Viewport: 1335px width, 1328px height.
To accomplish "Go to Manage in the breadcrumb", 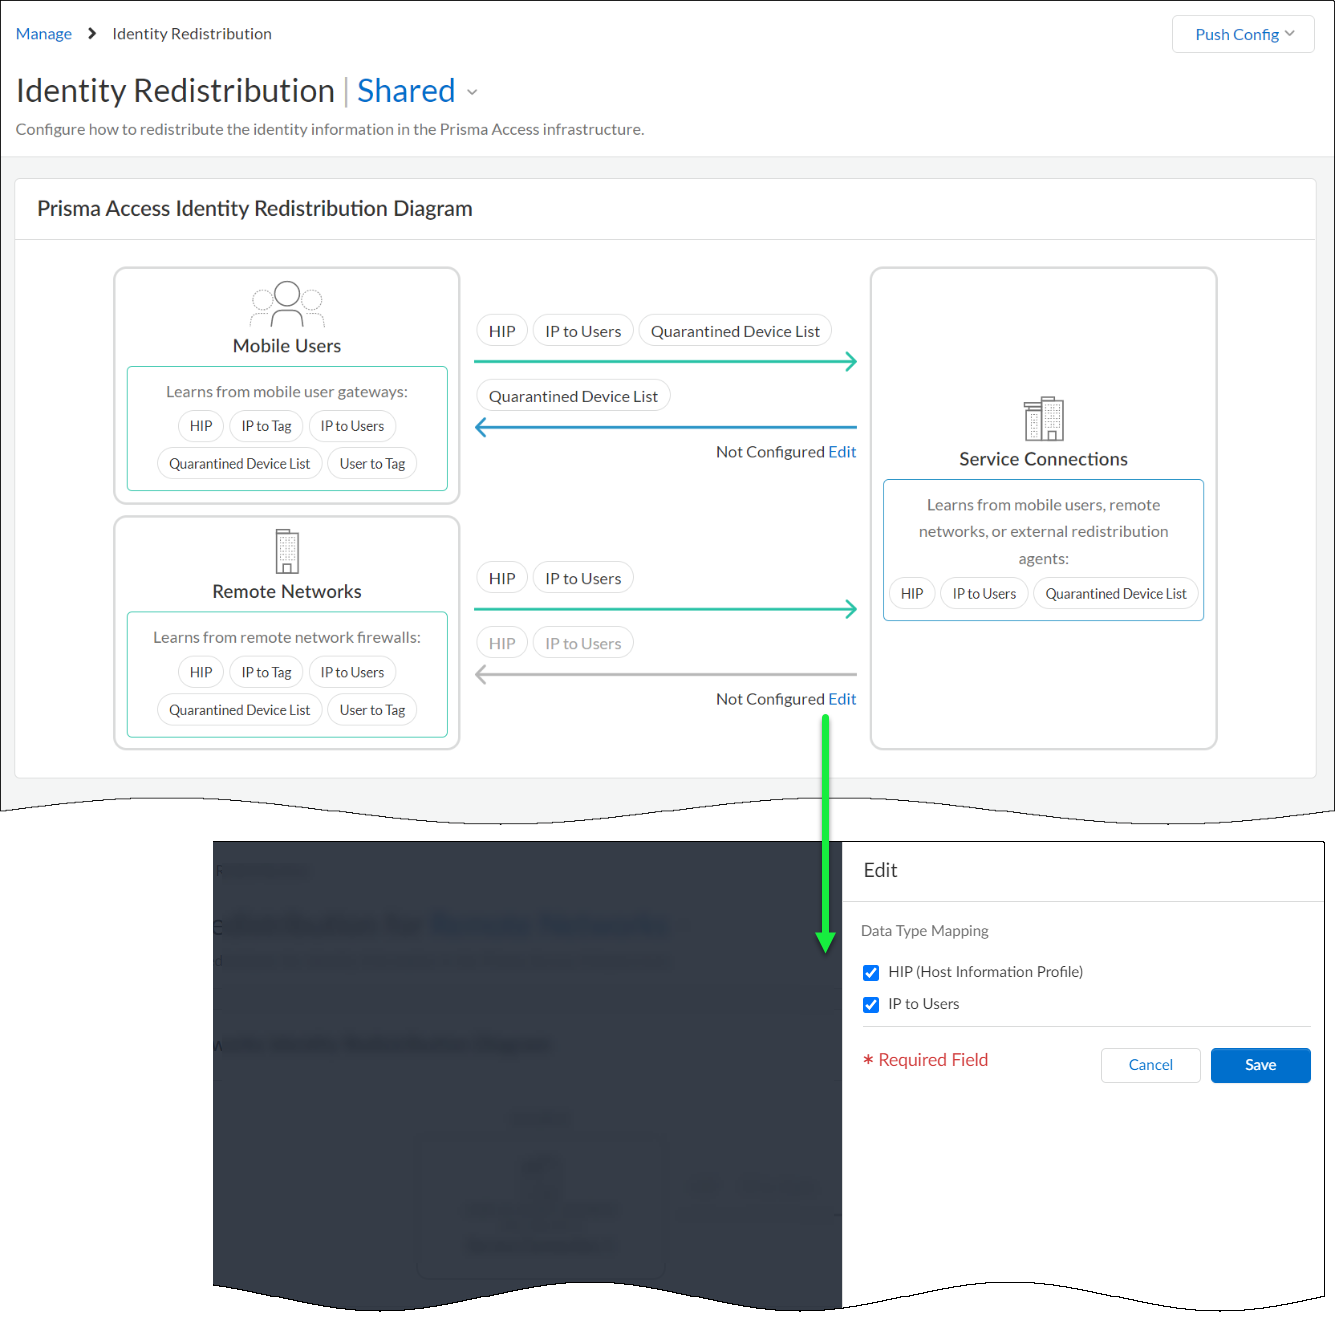I will pos(44,34).
